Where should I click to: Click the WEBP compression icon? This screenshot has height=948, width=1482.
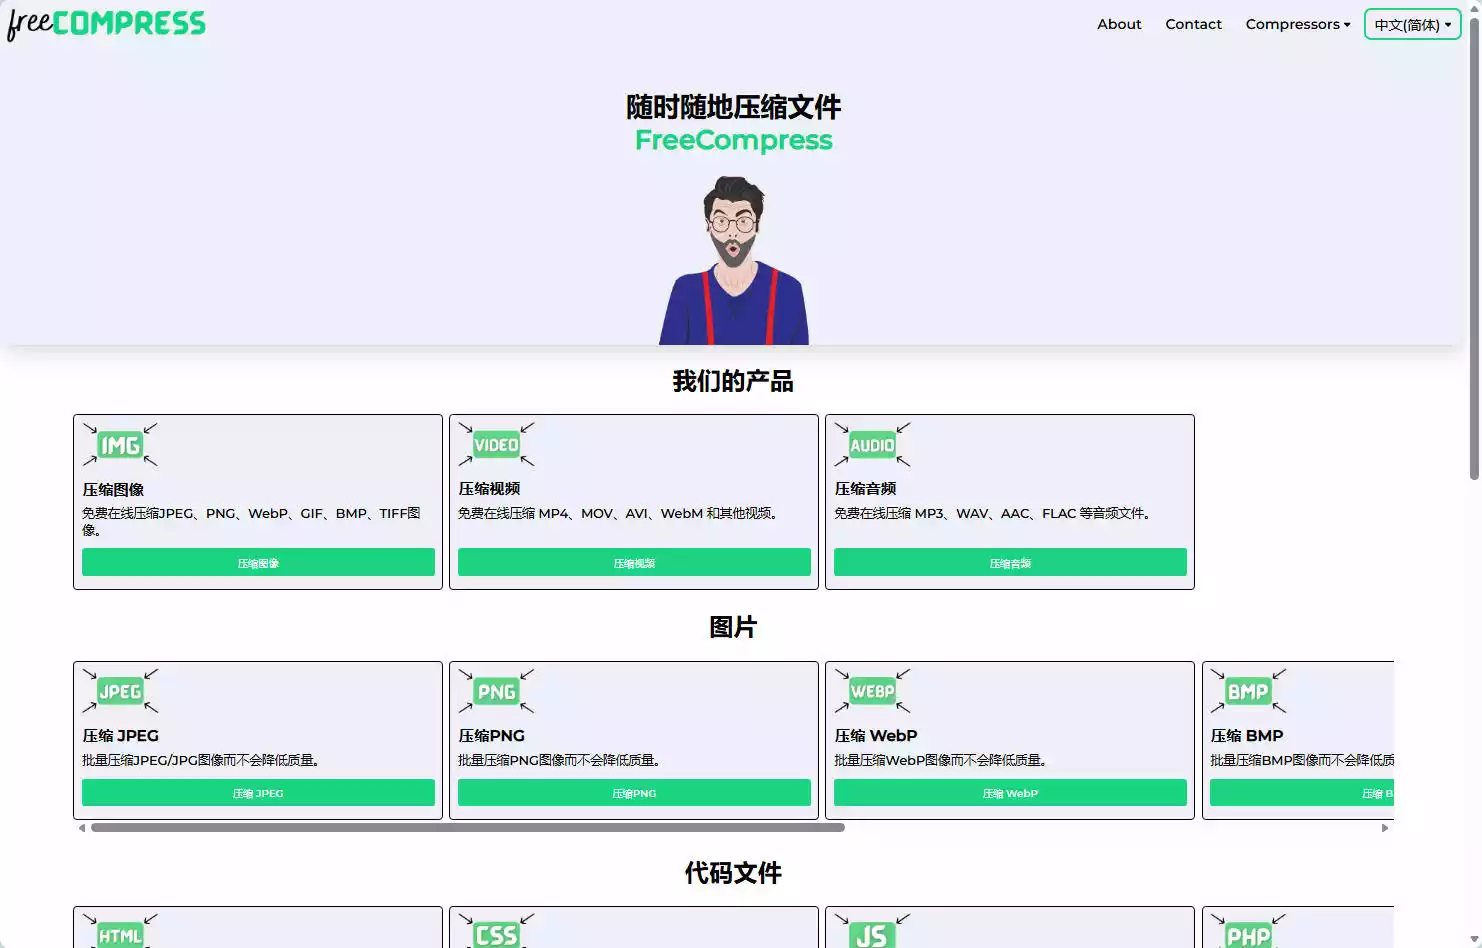(x=871, y=691)
